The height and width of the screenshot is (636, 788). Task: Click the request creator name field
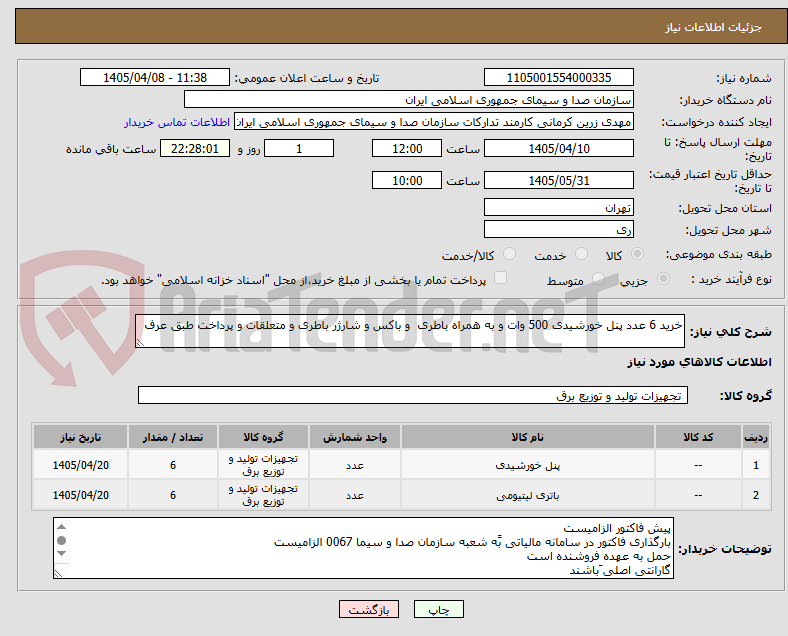click(x=434, y=122)
